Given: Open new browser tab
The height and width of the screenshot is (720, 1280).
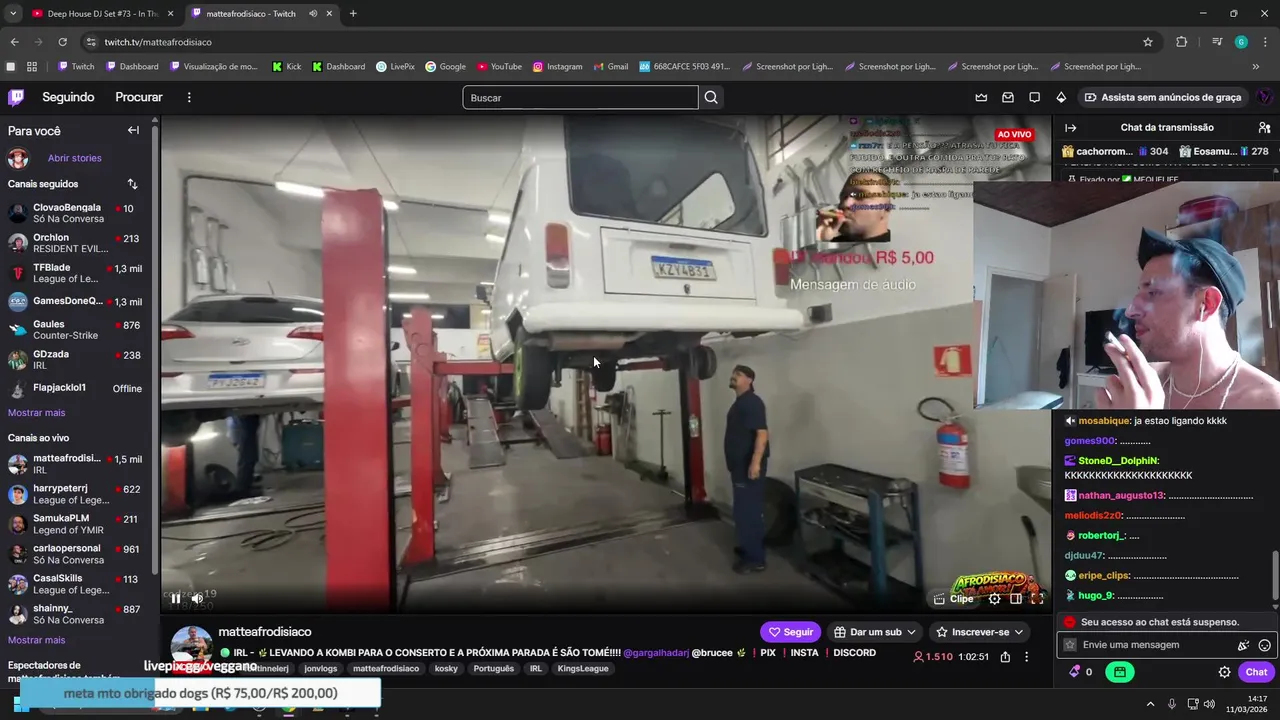Looking at the screenshot, I should 353,14.
